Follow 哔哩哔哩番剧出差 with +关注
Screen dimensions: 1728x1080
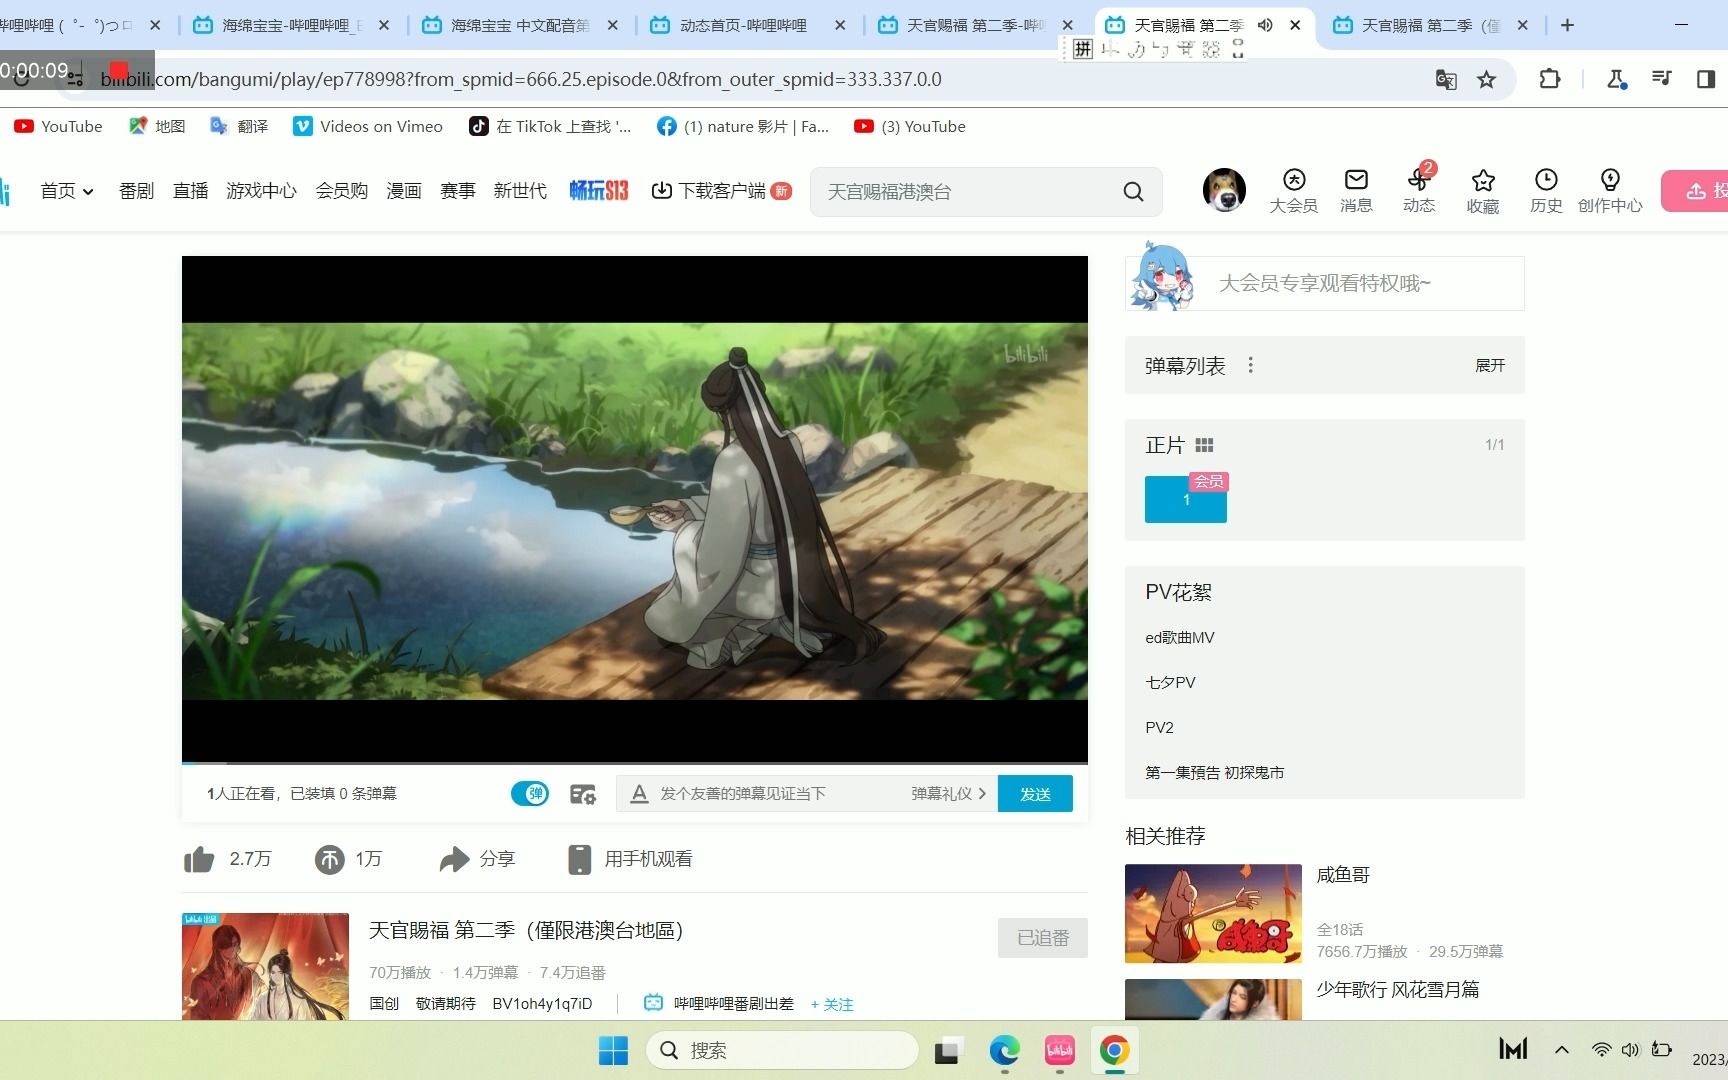pyautogui.click(x=832, y=1004)
